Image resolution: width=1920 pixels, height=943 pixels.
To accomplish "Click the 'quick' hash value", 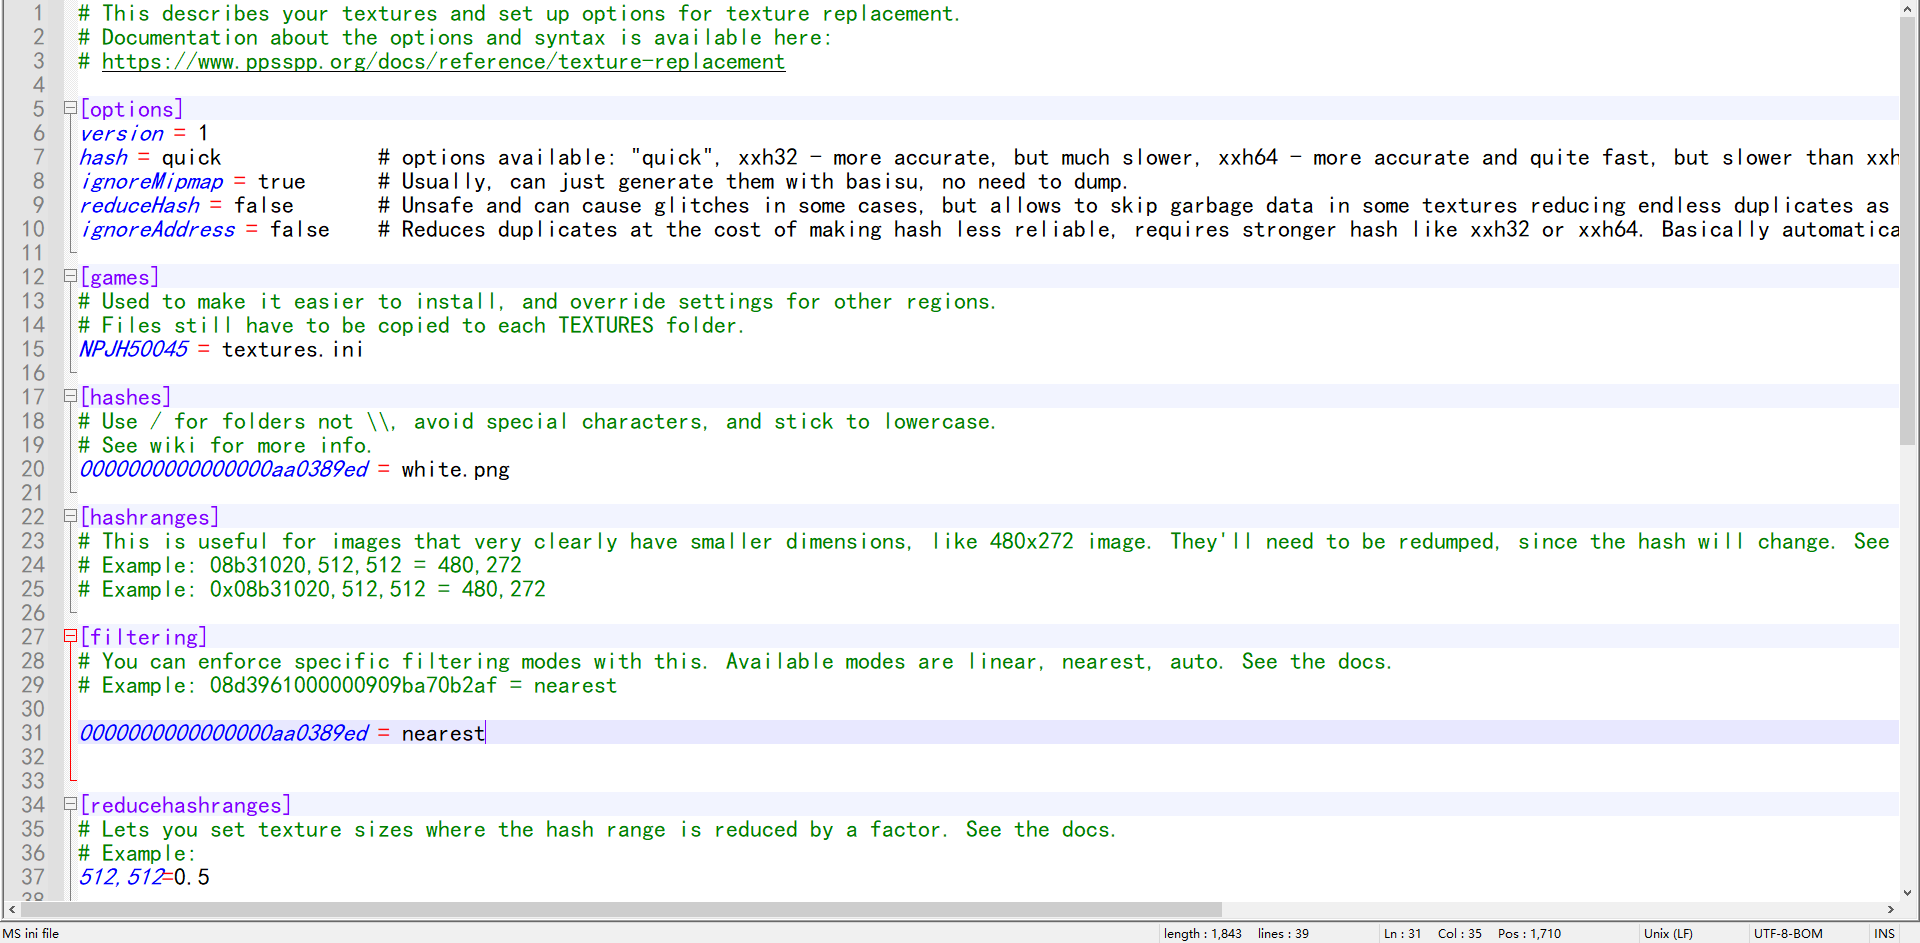I will coord(191,157).
